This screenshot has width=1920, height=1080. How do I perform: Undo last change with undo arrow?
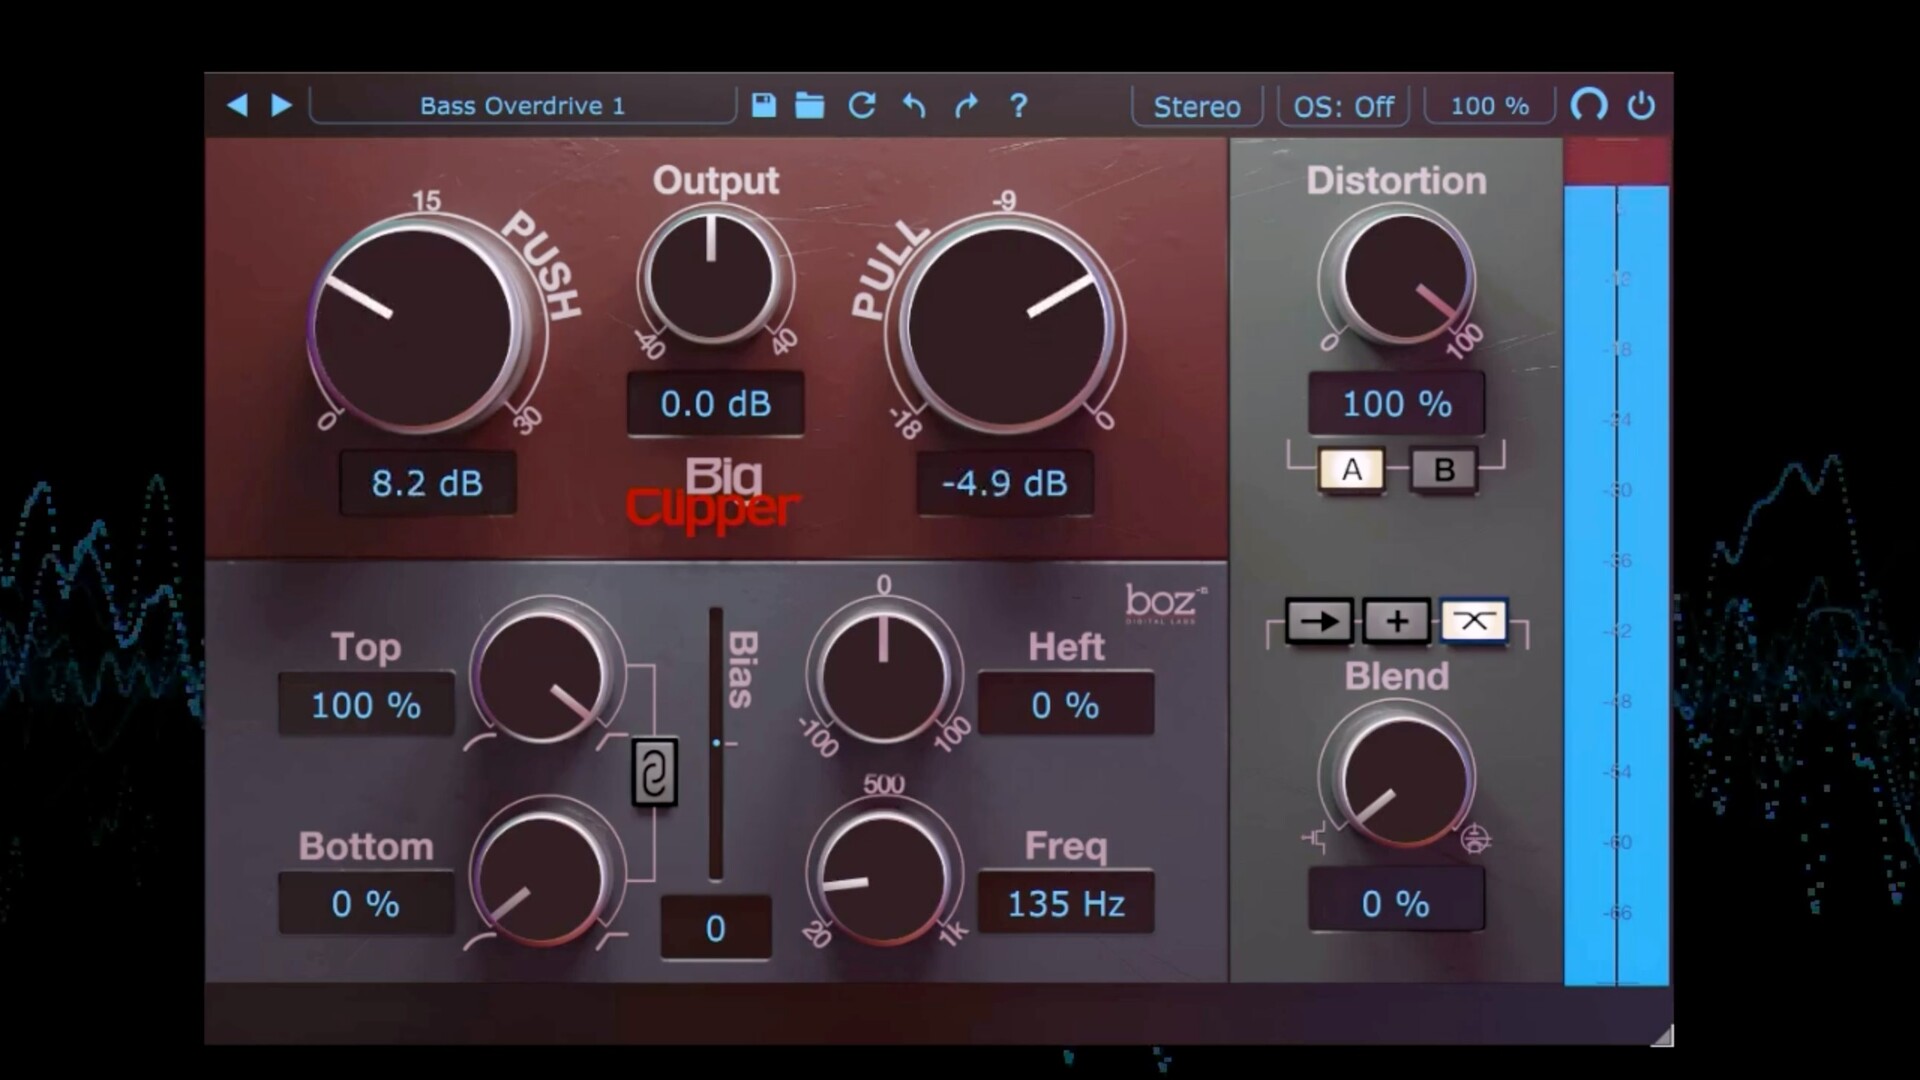(914, 105)
